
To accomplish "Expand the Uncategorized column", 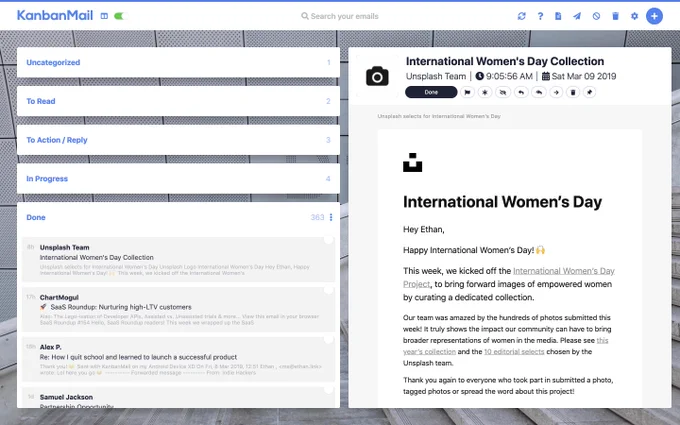I will 178,62.
